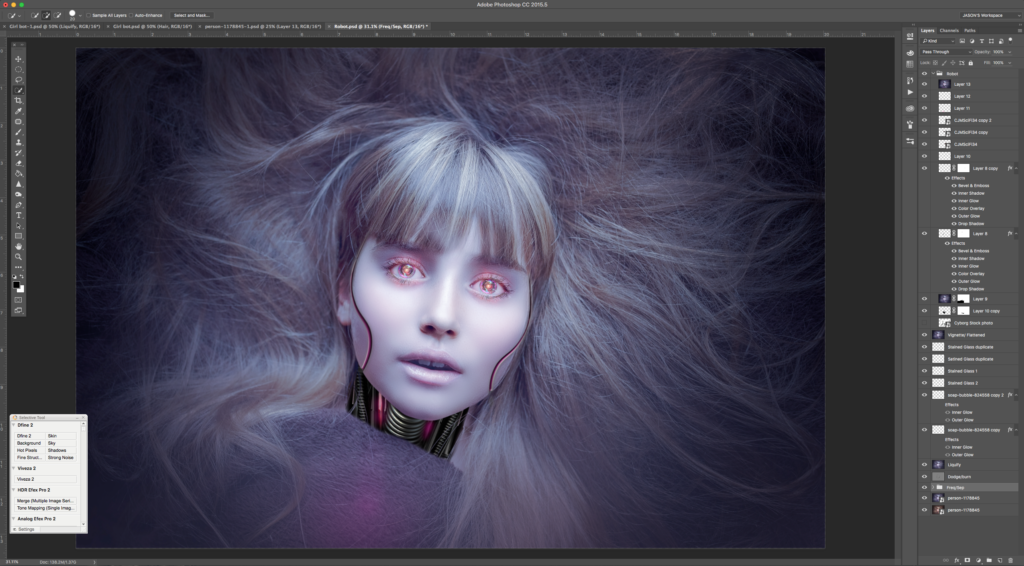Select the Clone Stamp tool
This screenshot has height=566, width=1024.
pyautogui.click(x=18, y=142)
